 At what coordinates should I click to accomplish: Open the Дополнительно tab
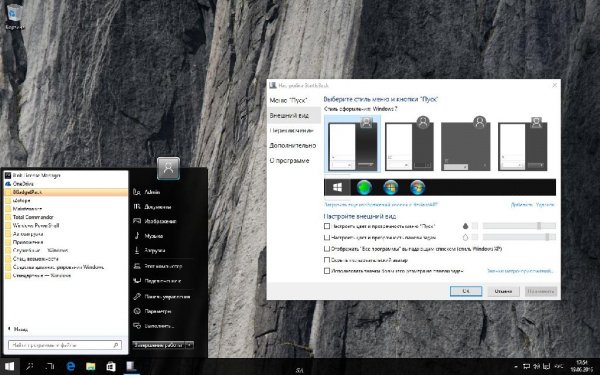point(293,145)
